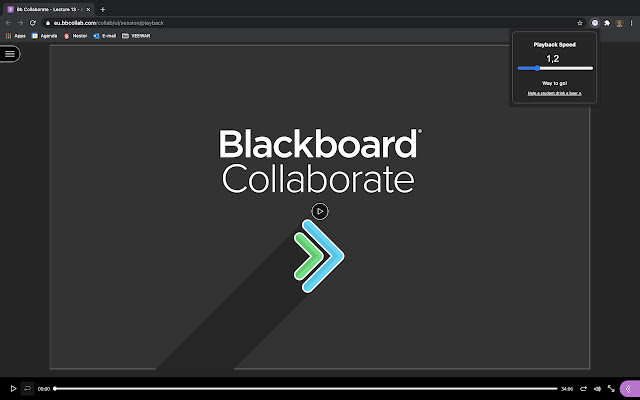Select the Bb Collaborate Lecture 13 tab
Viewport: 640px width, 400px height.
(49, 9)
